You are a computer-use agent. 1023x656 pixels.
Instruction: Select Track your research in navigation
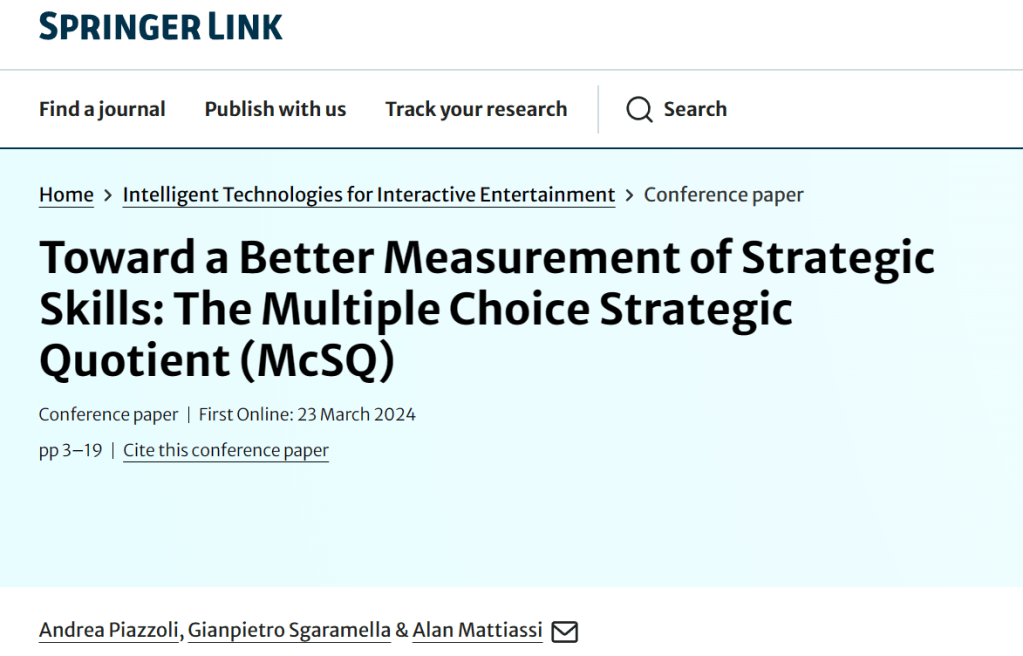(476, 109)
